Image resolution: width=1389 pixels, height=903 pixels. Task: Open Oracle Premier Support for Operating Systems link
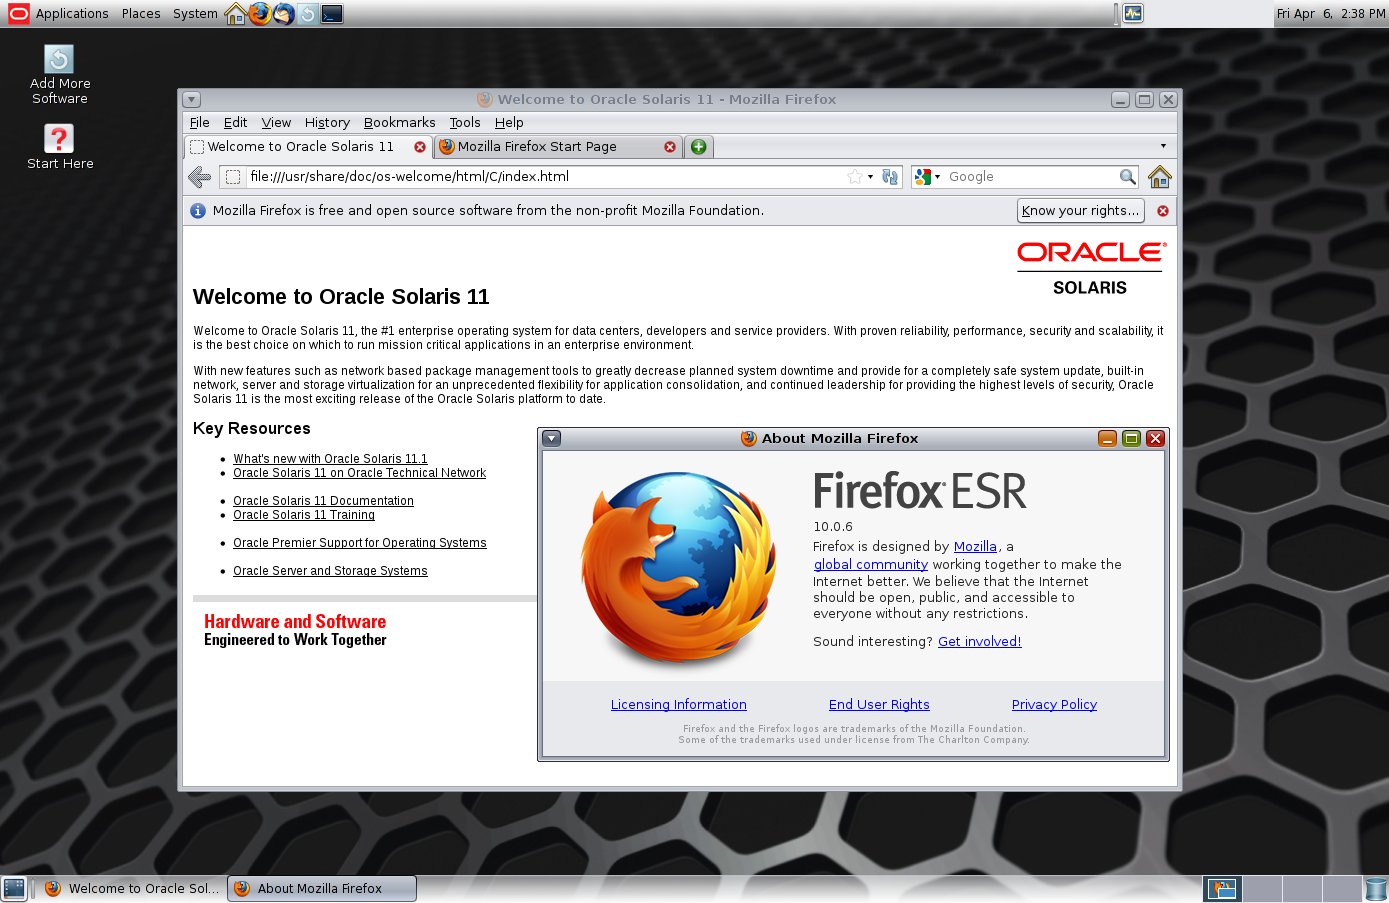tap(360, 543)
